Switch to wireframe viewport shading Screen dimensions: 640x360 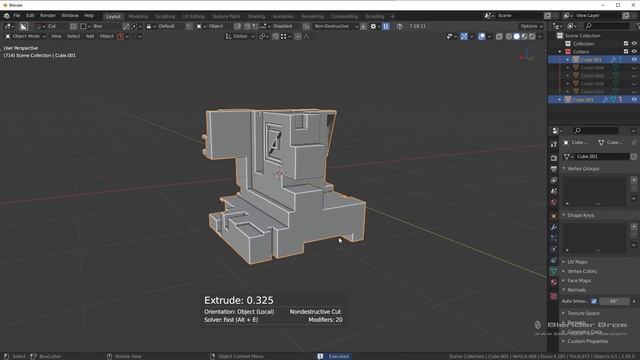pyautogui.click(x=509, y=36)
